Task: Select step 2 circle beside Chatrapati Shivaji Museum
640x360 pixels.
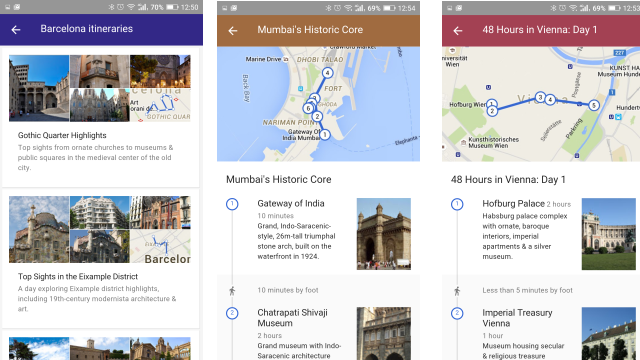Action: (x=232, y=313)
